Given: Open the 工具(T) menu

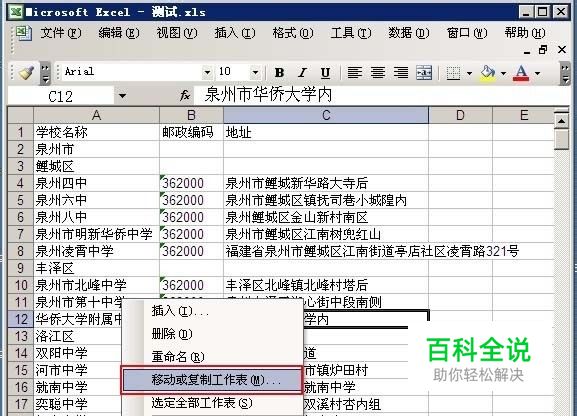Looking at the screenshot, I should pyautogui.click(x=351, y=33).
